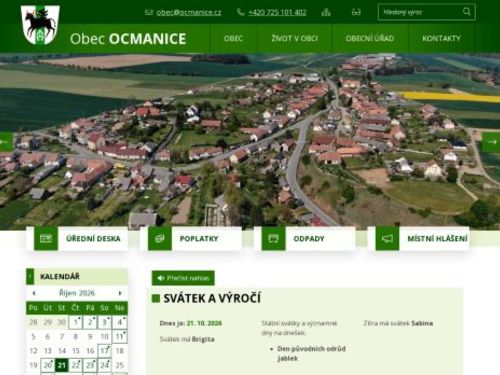Click the Odpady bin icon
Image resolution: width=500 pixels, height=375 pixels.
tap(273, 238)
